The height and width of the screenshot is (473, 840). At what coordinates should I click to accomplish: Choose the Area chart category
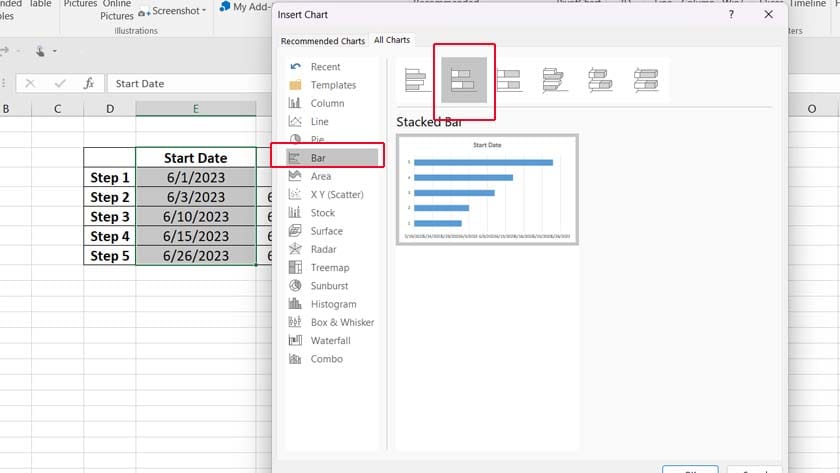coord(332,176)
